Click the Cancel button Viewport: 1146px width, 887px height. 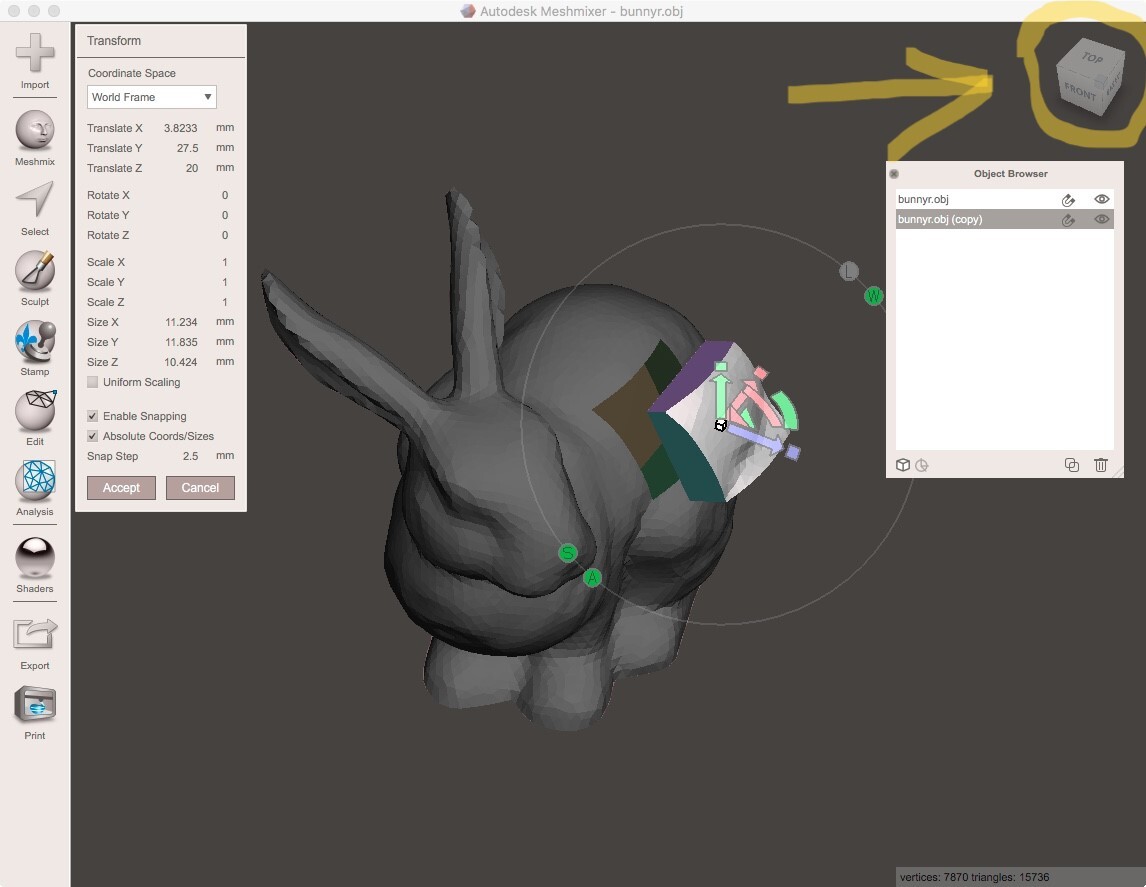tap(200, 488)
